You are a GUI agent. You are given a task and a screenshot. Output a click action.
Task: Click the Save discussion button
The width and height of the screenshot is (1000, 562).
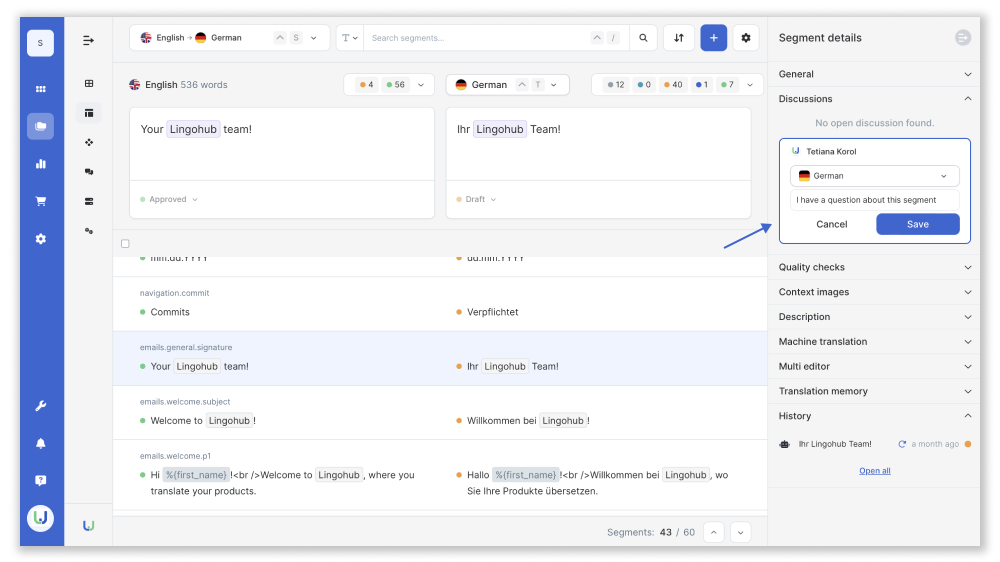[918, 224]
